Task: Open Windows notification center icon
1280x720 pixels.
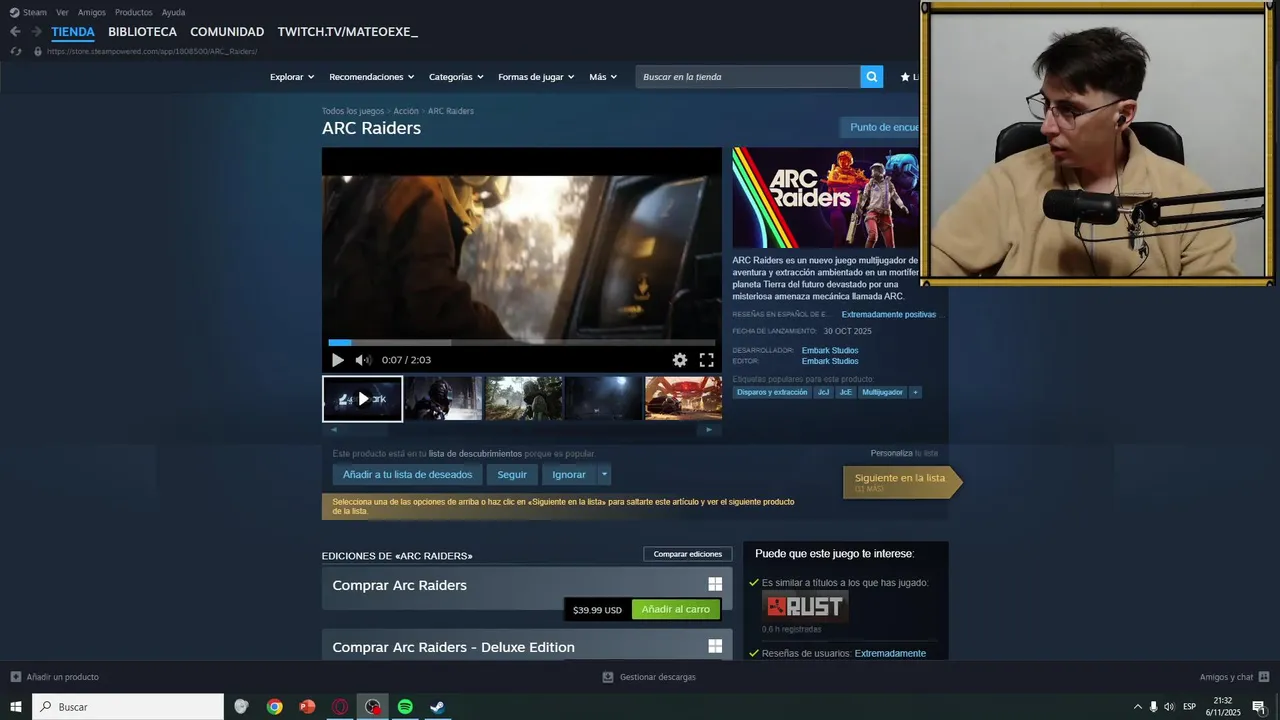Action: point(1258,707)
